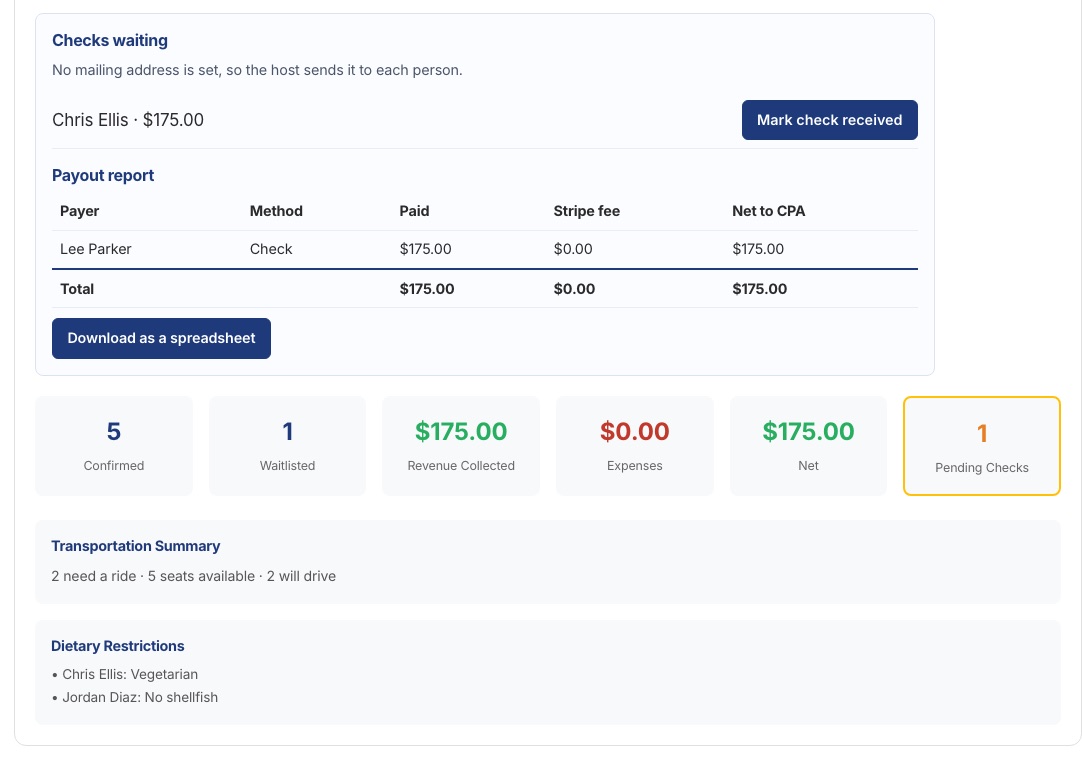Click the Net to CPA column header
1082x767 pixels.
point(769,211)
